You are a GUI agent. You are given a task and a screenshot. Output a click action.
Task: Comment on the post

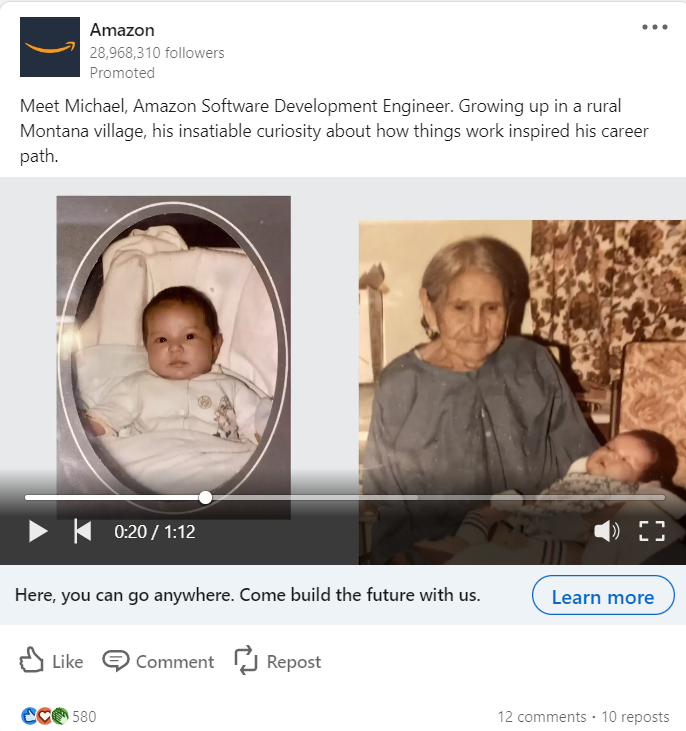[x=158, y=661]
